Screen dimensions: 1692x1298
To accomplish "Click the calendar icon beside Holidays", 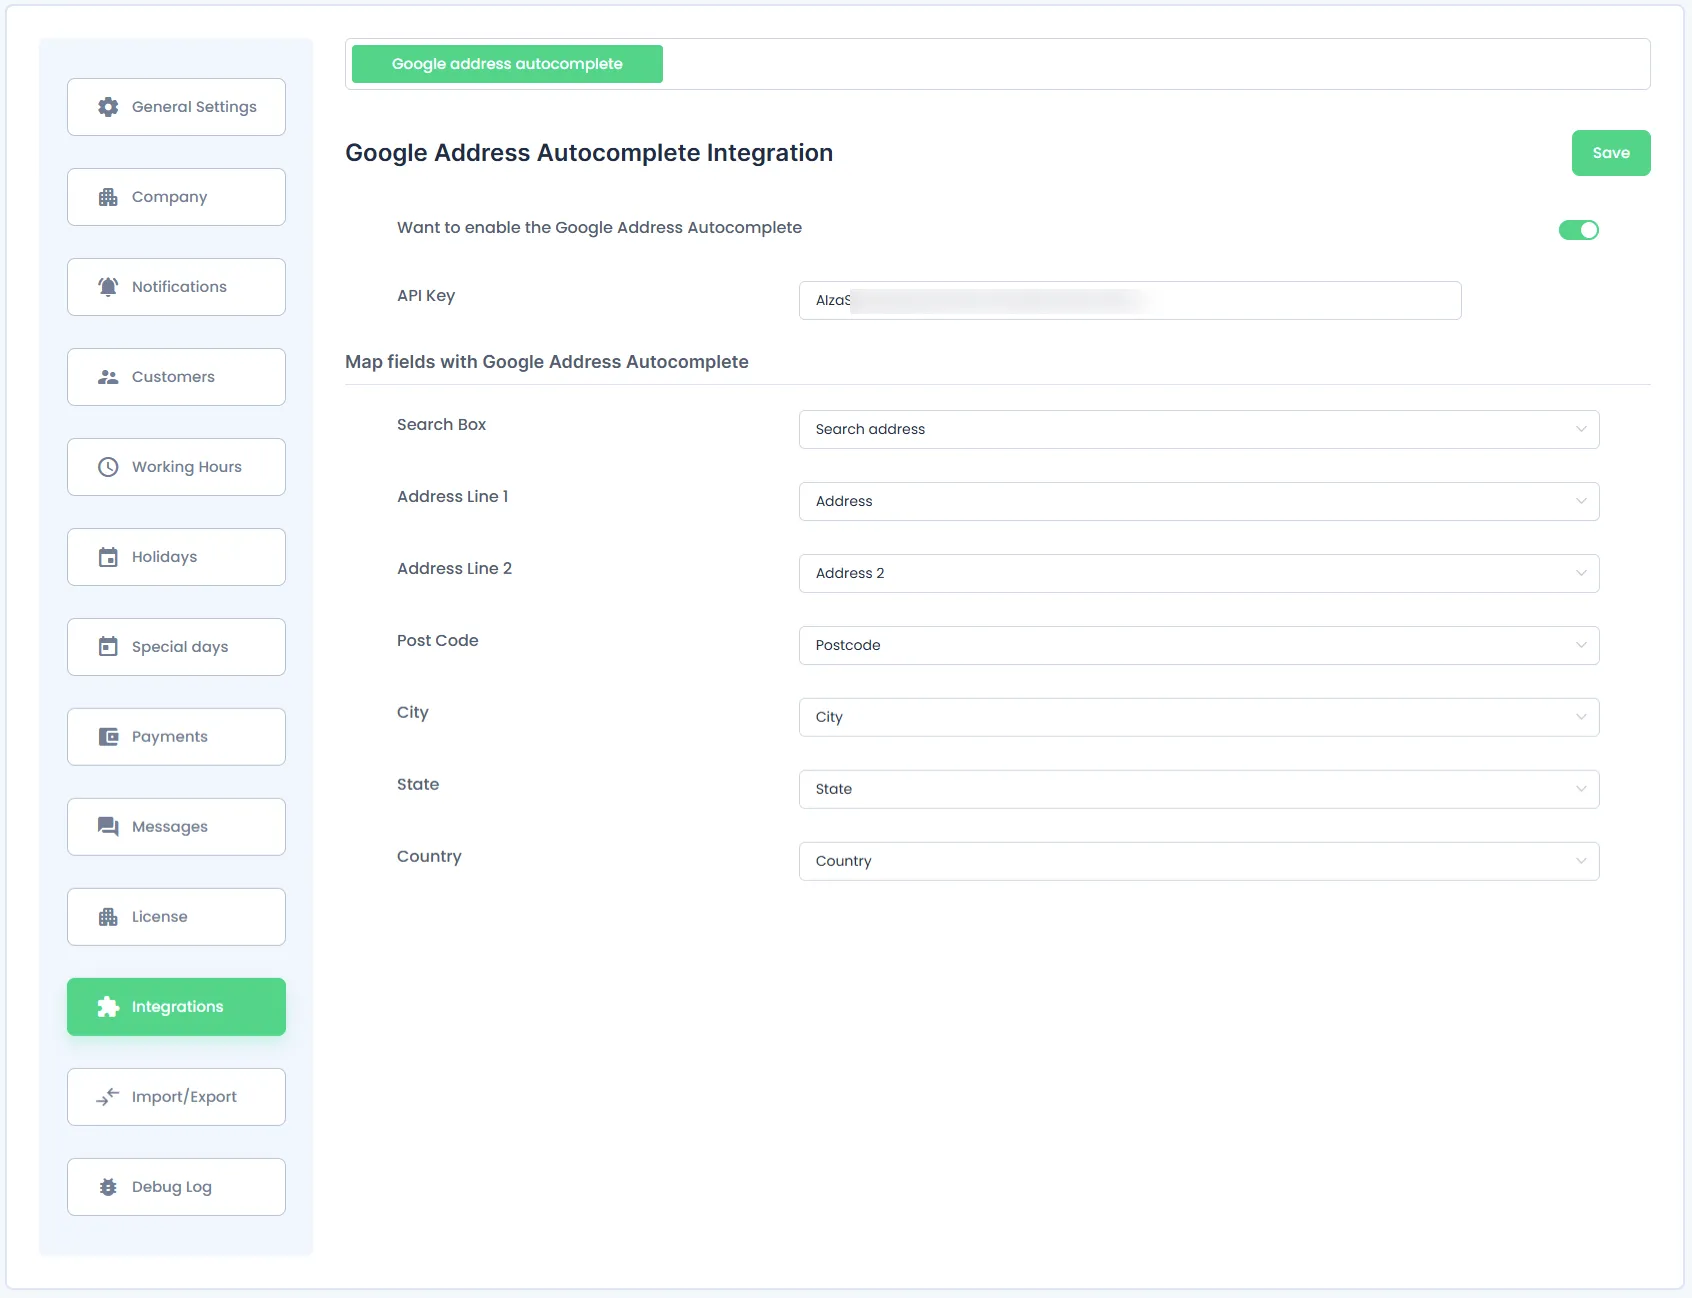I will tap(108, 557).
